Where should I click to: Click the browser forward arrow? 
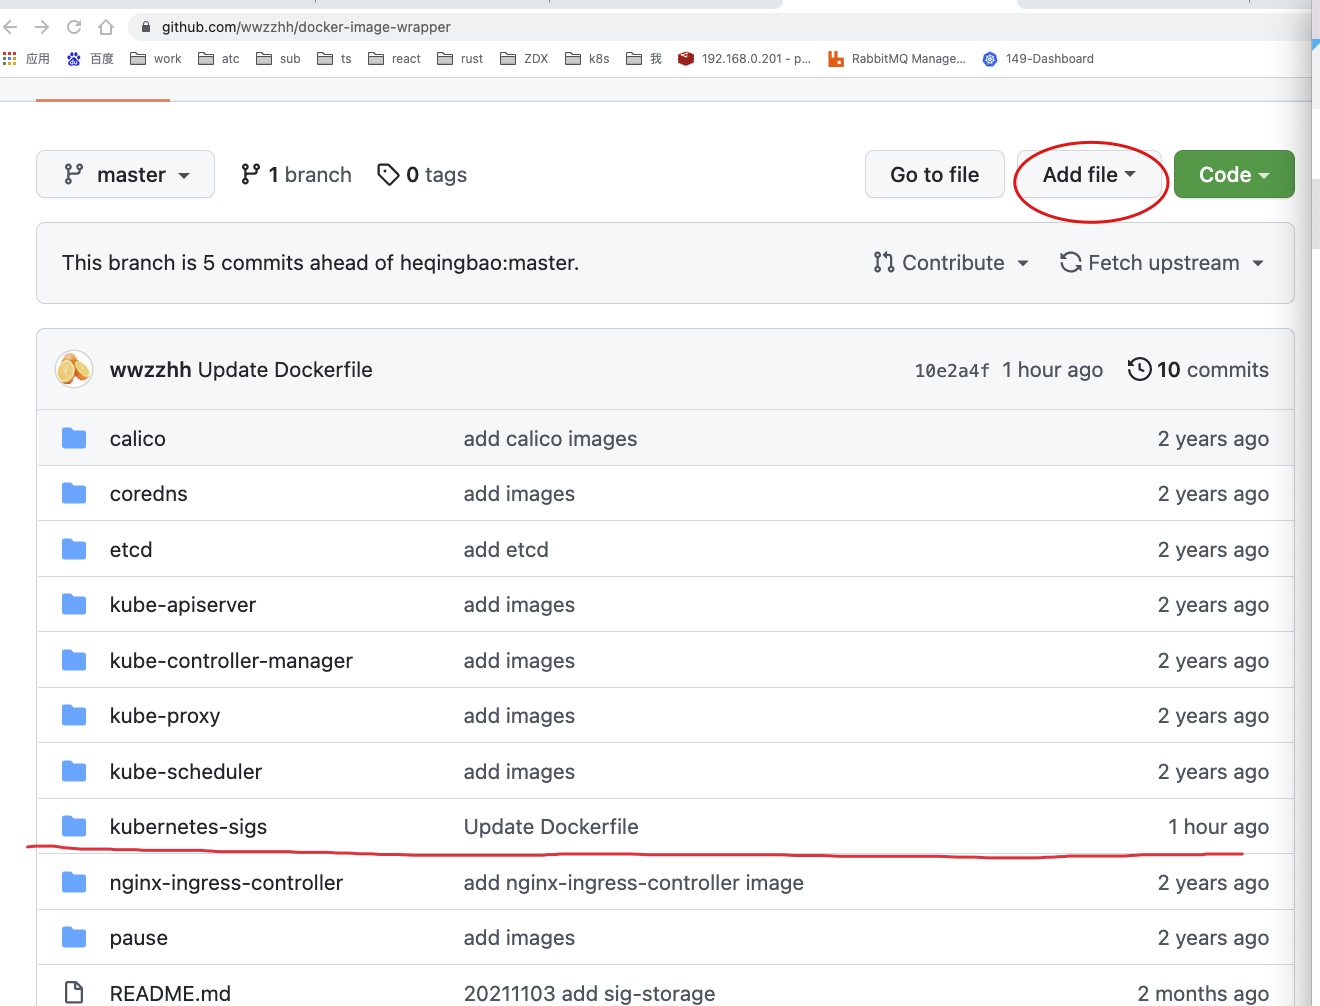coord(42,27)
